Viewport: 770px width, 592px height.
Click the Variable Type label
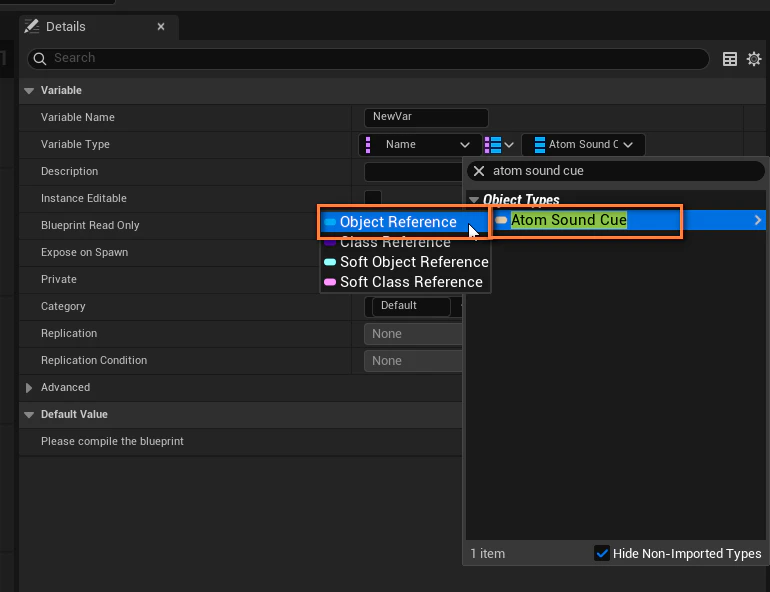point(75,144)
